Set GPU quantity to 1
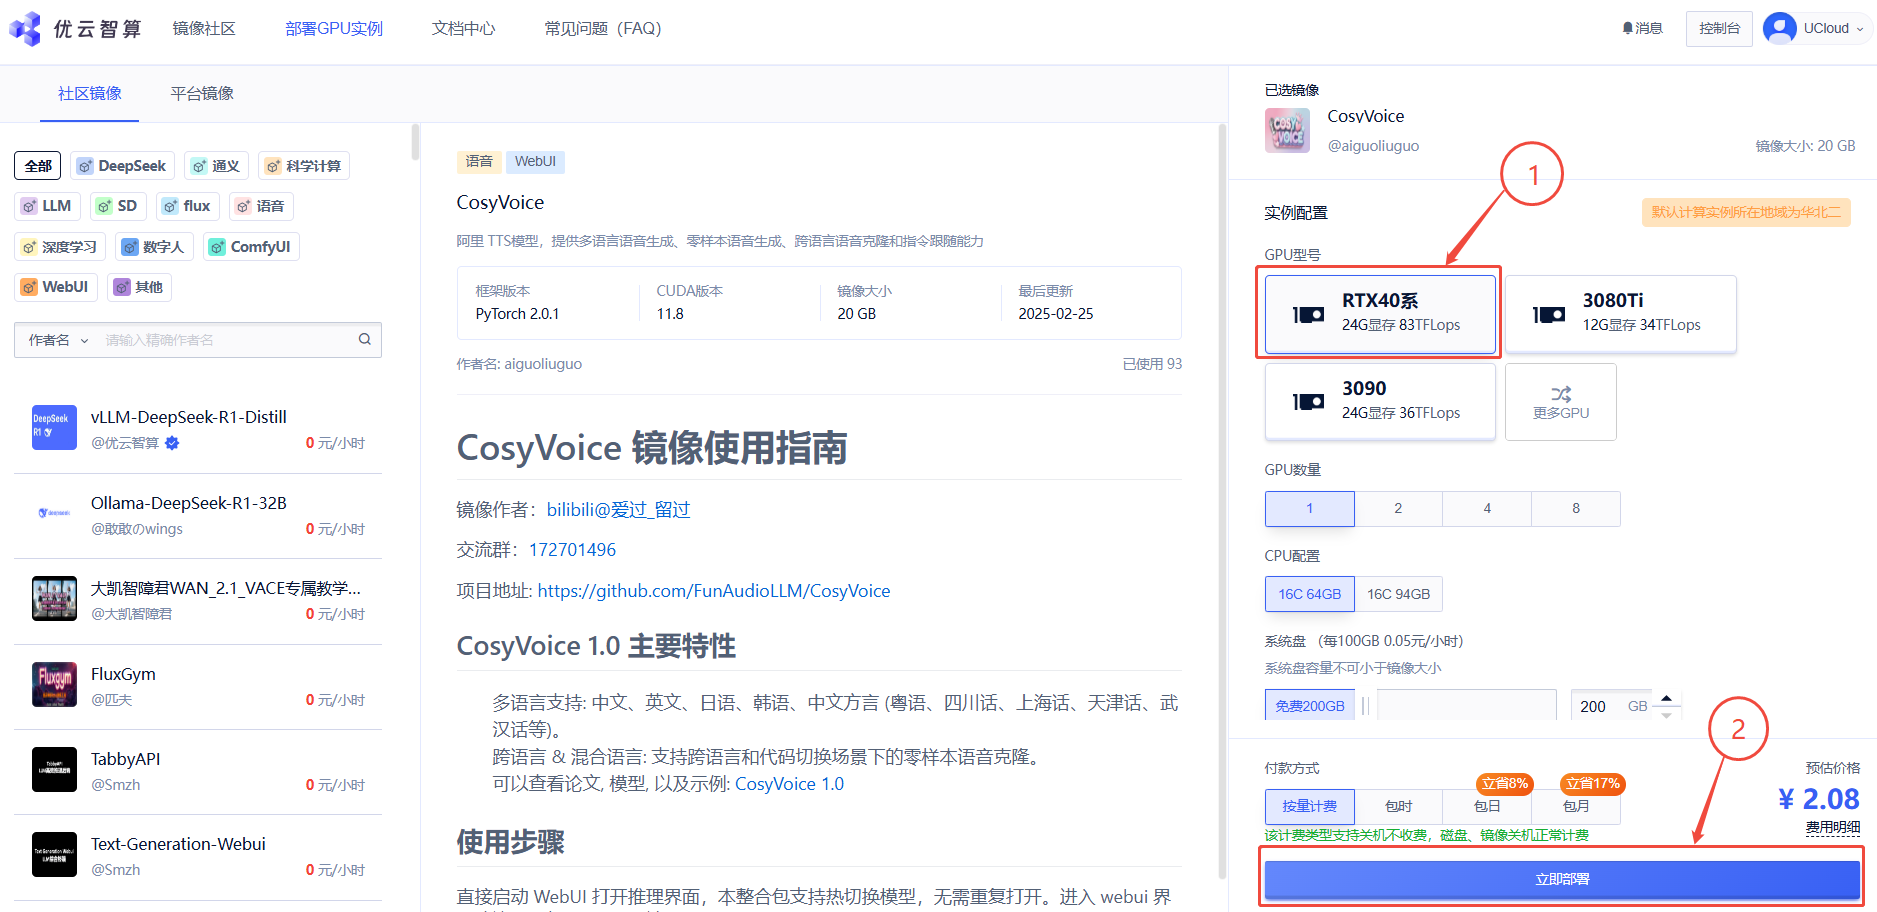1877x912 pixels. [1309, 509]
